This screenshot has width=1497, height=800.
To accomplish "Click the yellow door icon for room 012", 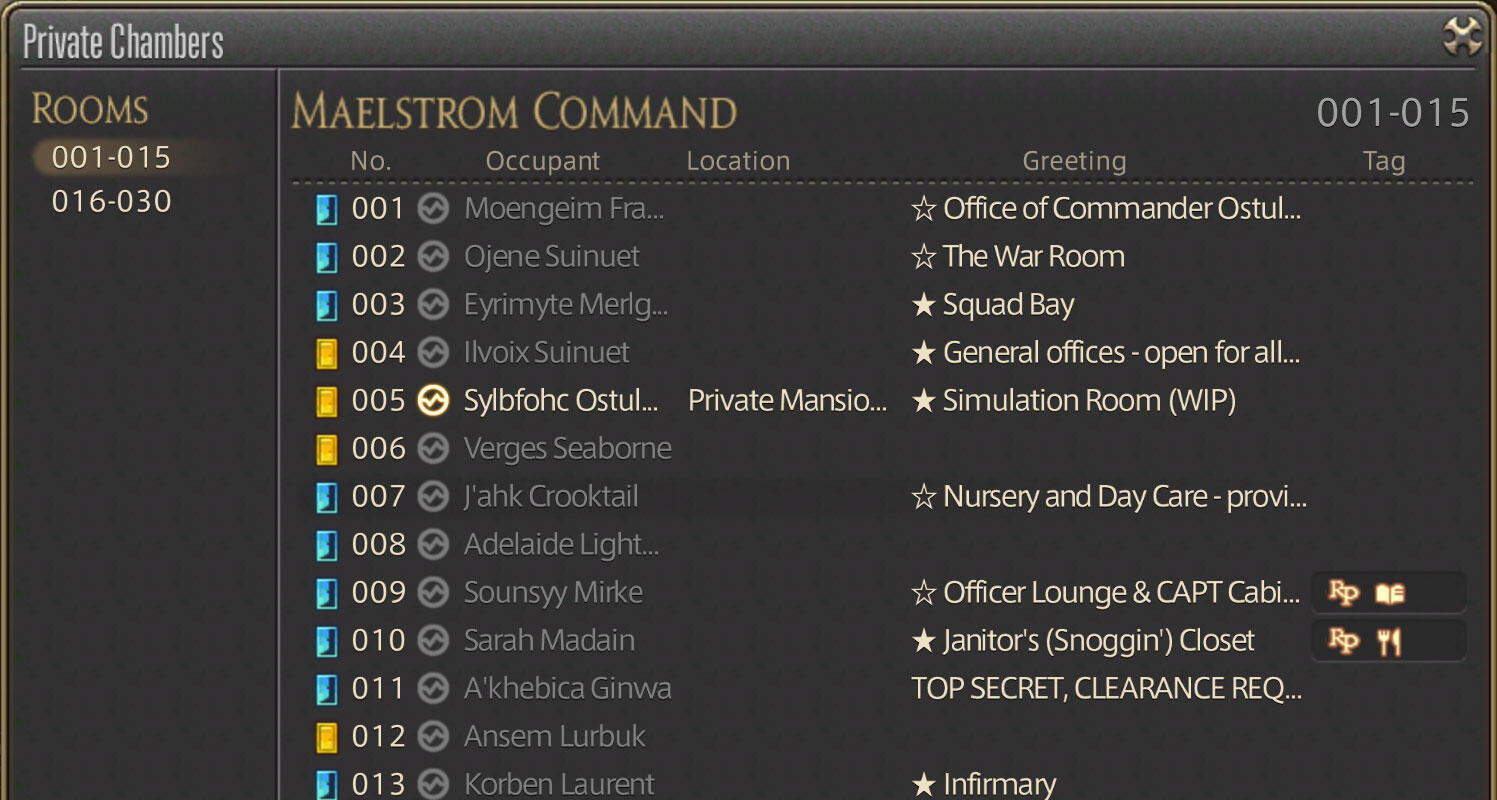I will coord(327,737).
